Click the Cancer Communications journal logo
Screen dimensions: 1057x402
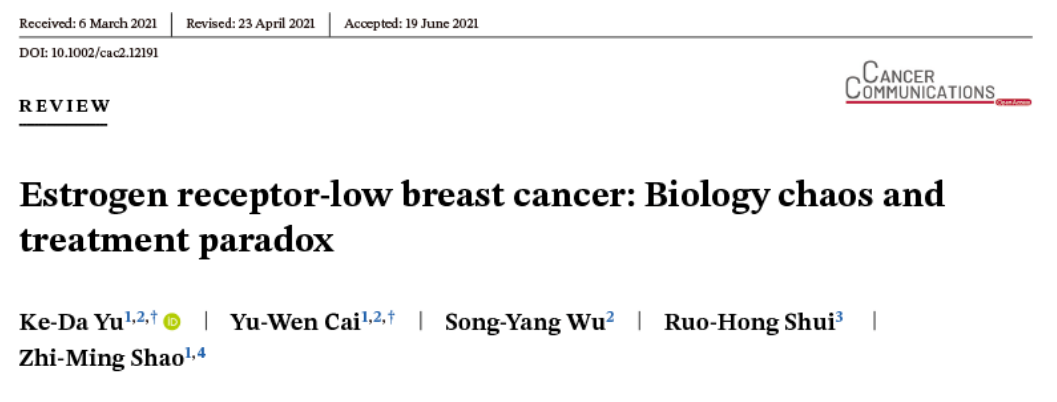pyautogui.click(x=920, y=82)
